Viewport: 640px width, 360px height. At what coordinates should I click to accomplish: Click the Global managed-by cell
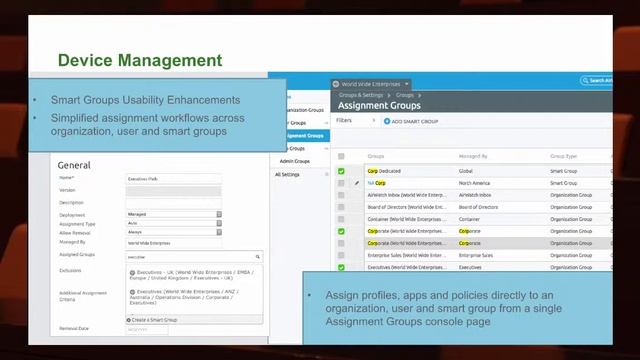point(466,171)
